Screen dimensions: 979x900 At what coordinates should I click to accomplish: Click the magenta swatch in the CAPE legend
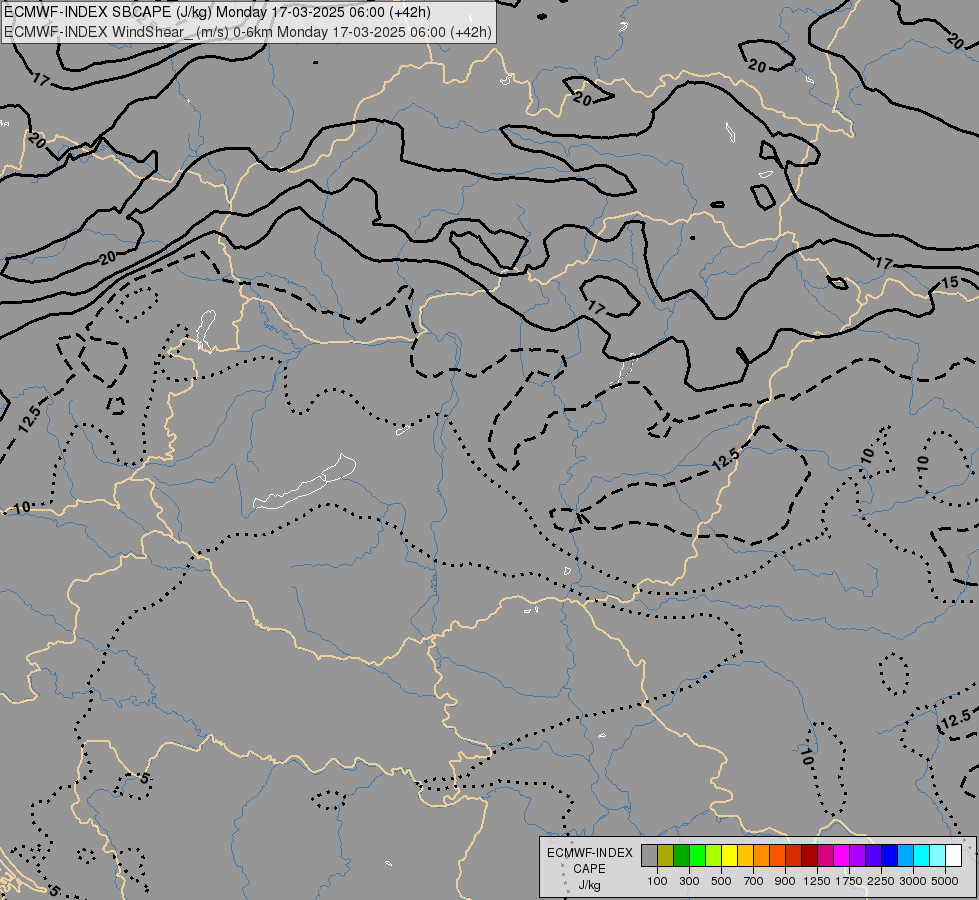842,856
